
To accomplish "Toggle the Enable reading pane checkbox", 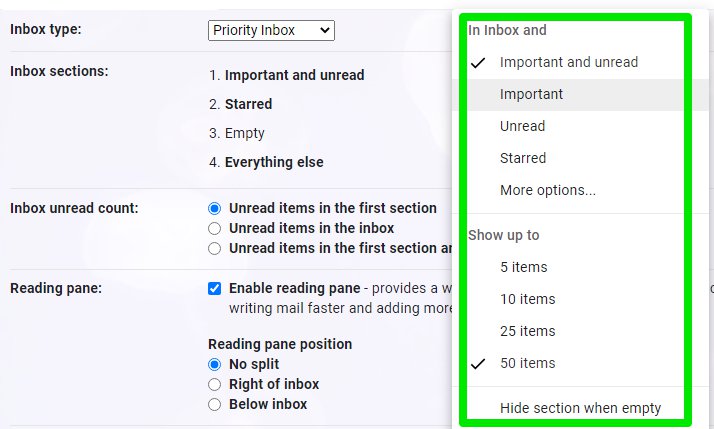I will [x=215, y=289].
